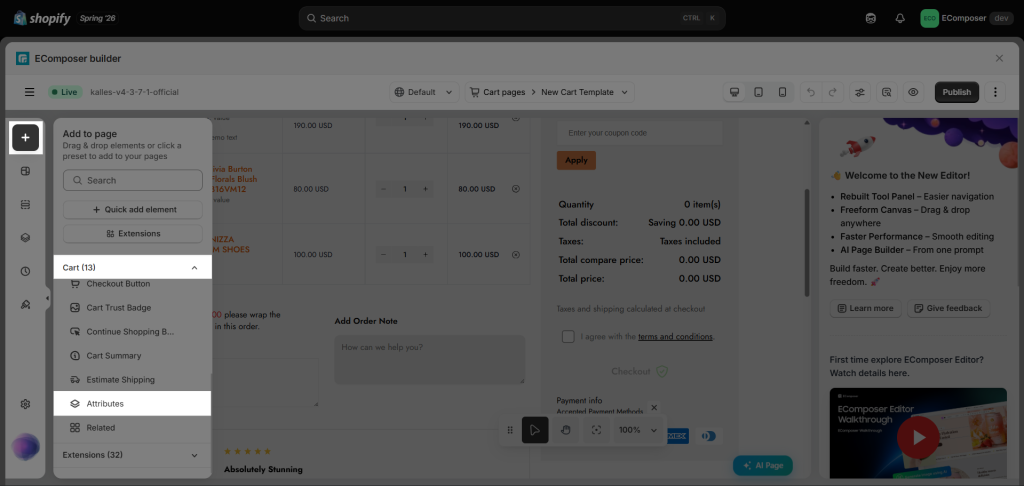The image size is (1024, 486).
Task: Open the AI Page button
Action: pos(763,466)
